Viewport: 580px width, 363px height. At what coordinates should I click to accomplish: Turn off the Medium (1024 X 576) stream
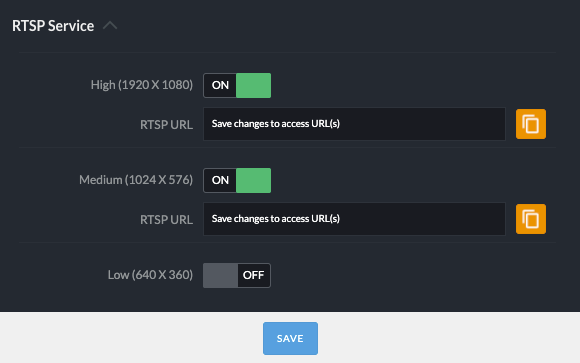coord(237,181)
